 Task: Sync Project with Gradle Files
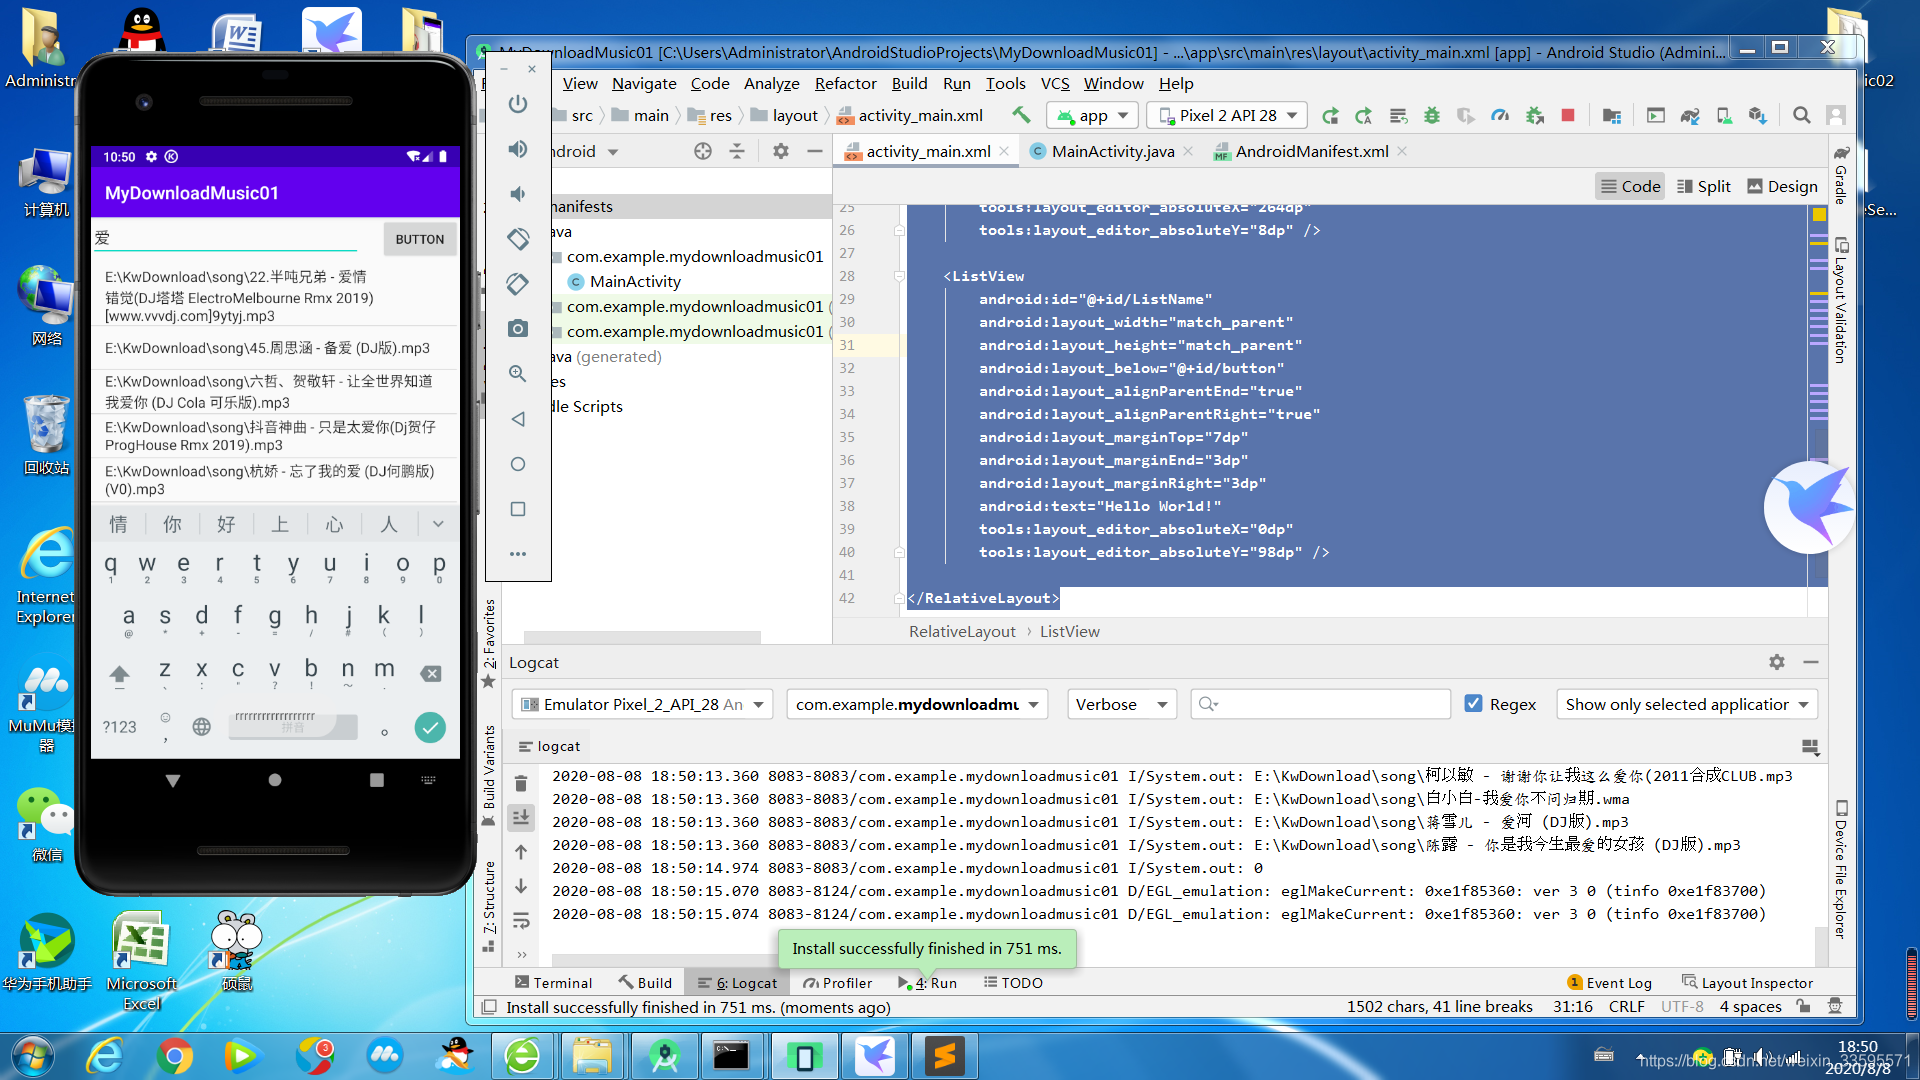click(x=1690, y=116)
